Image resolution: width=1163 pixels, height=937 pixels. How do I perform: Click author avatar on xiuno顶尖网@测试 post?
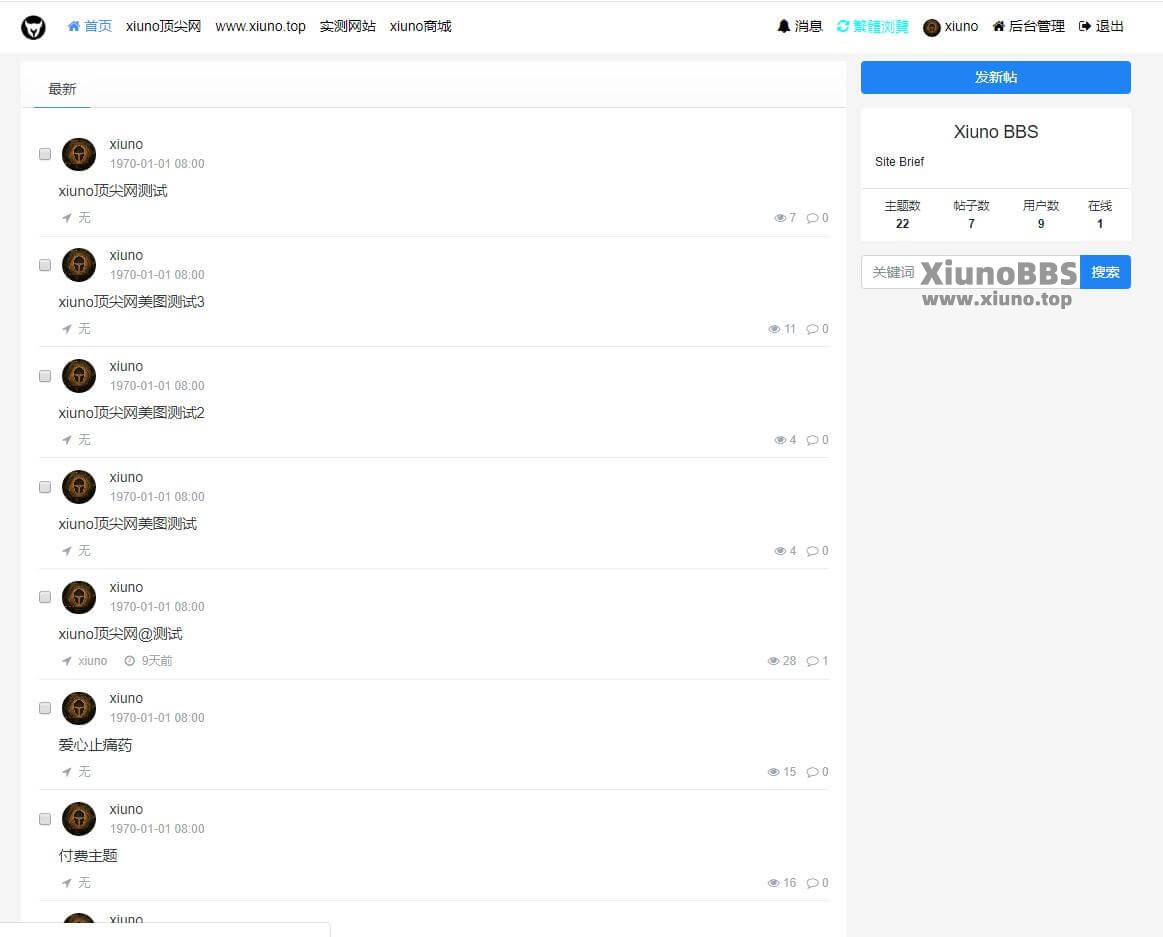(x=79, y=597)
